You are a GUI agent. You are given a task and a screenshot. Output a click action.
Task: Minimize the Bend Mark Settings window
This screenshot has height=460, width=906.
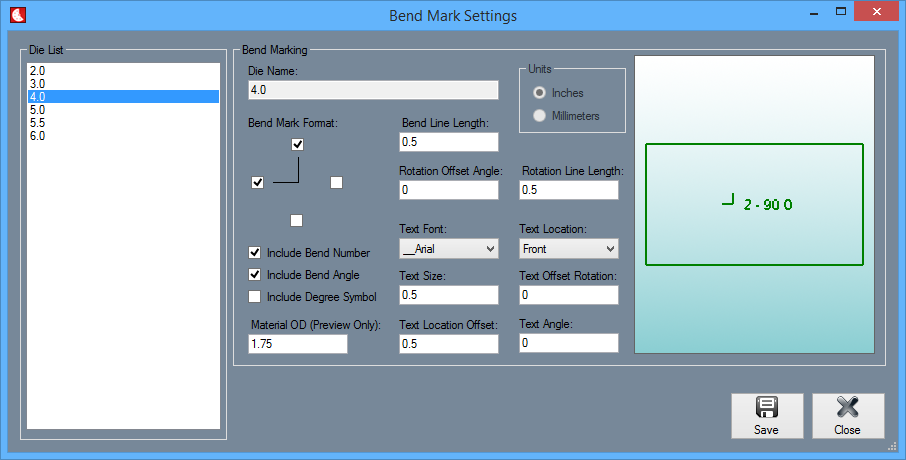click(815, 12)
